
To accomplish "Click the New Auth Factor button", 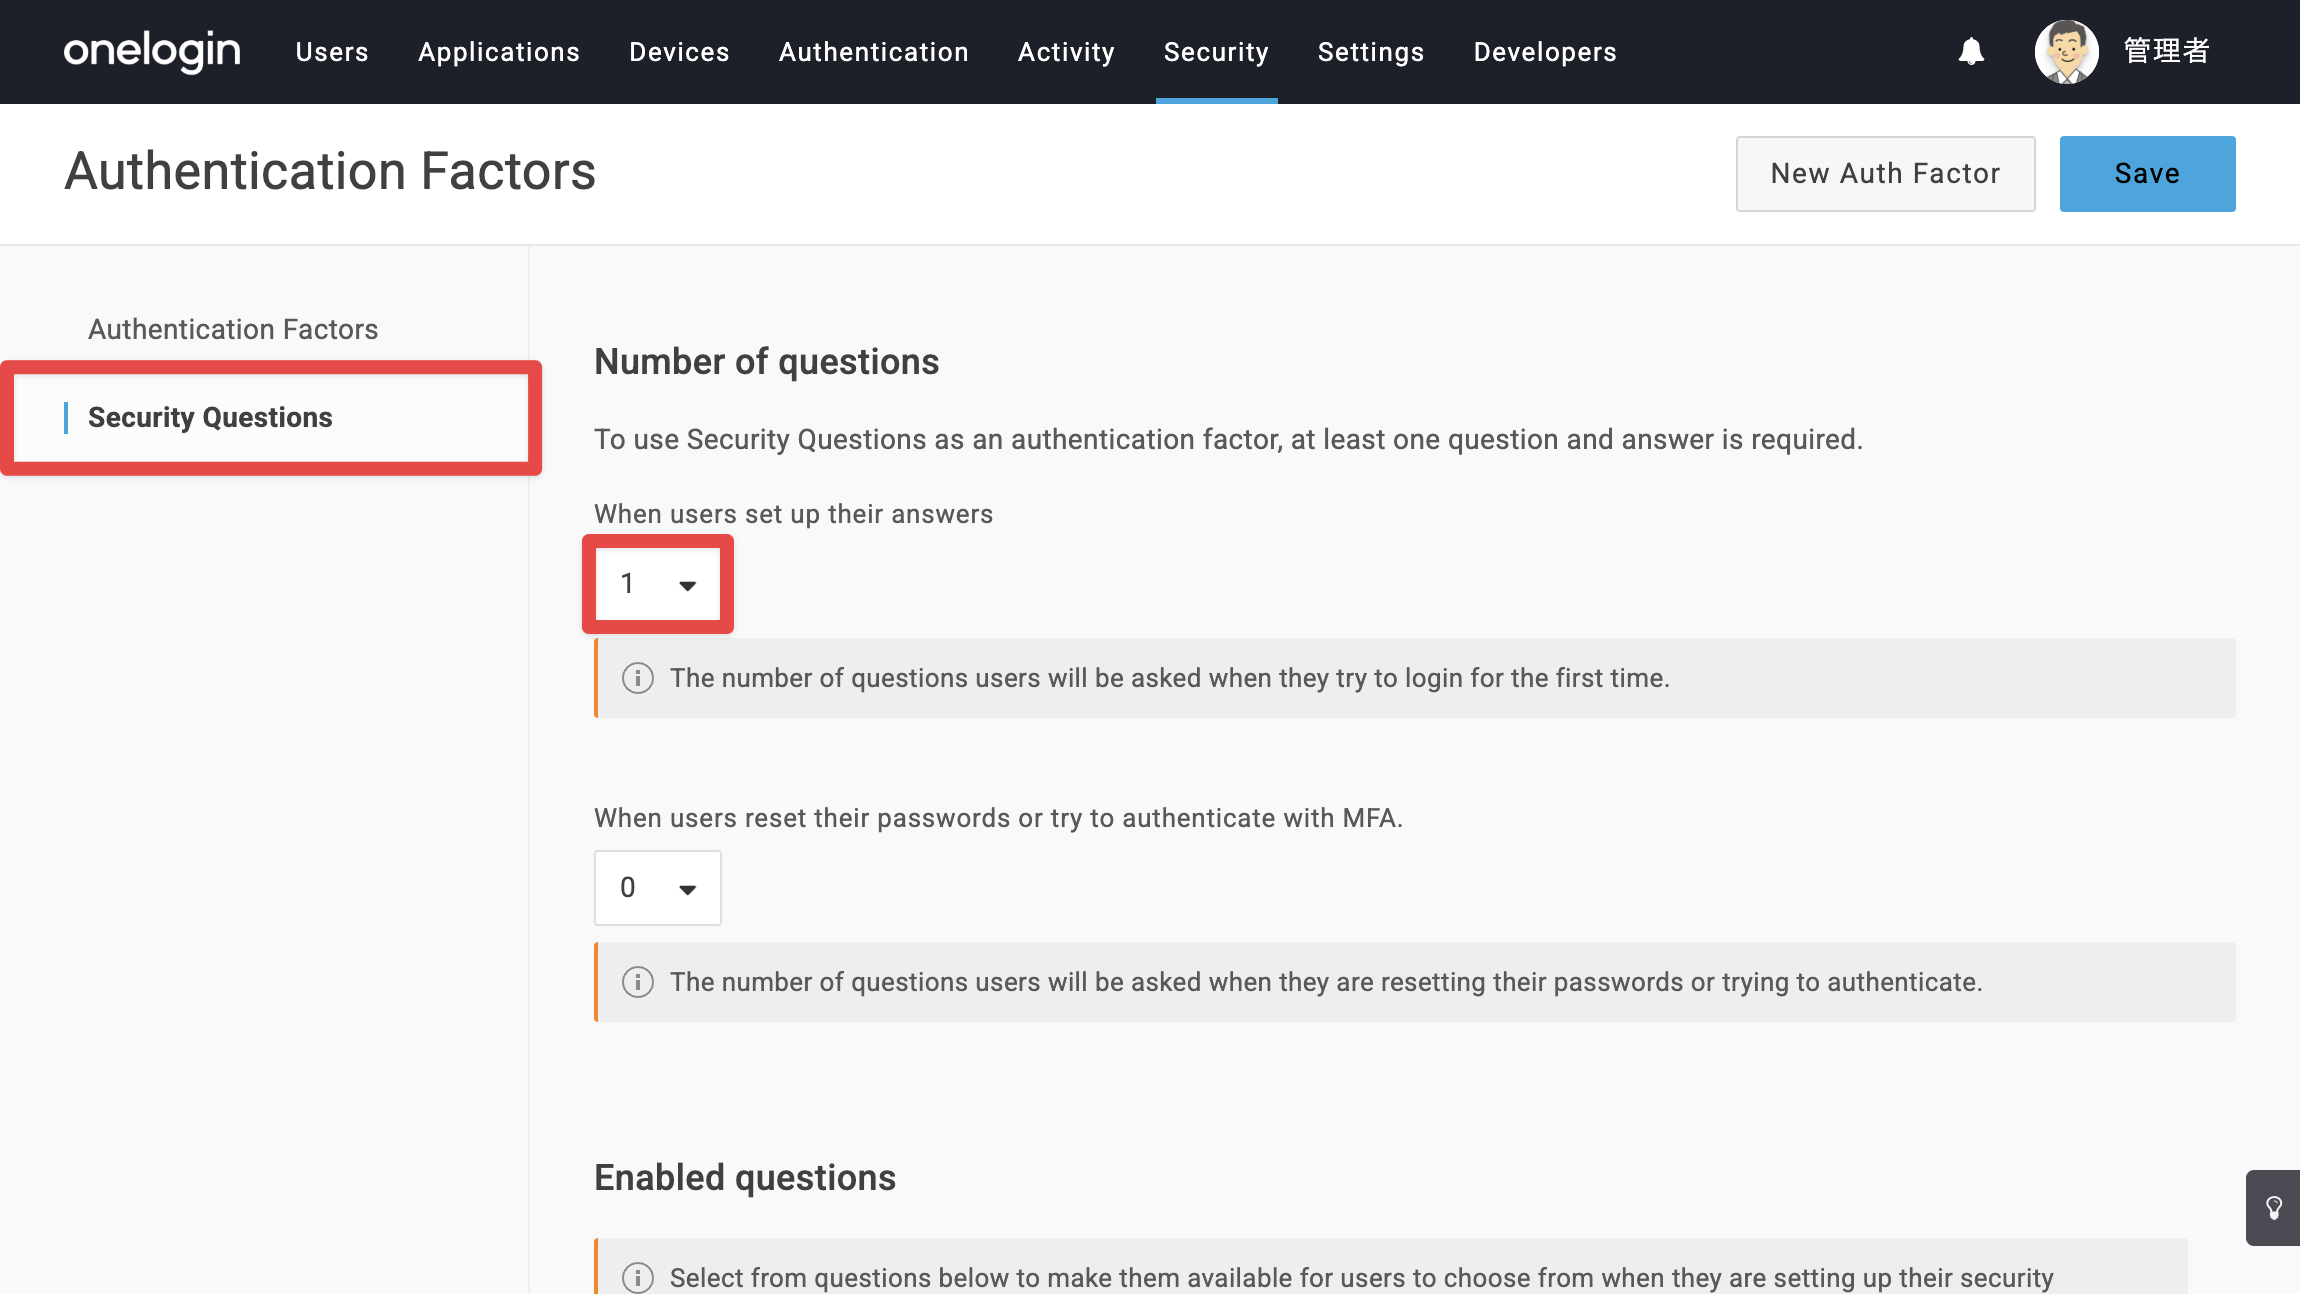I will [1885, 174].
